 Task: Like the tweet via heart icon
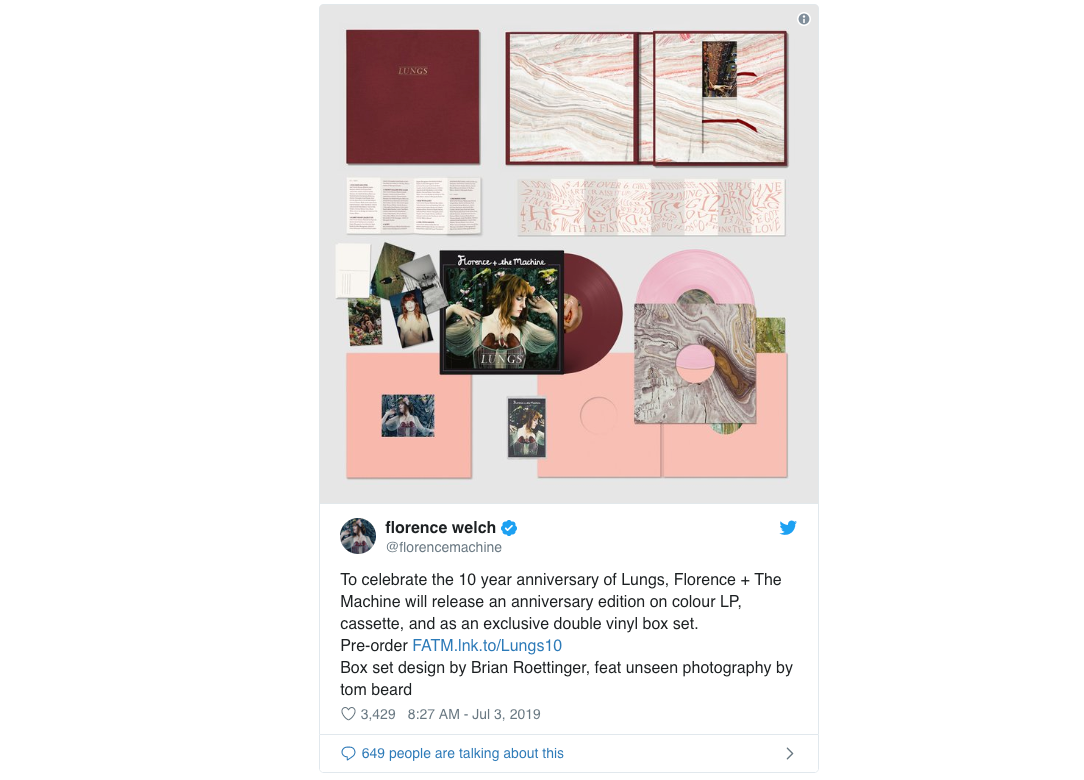[348, 714]
